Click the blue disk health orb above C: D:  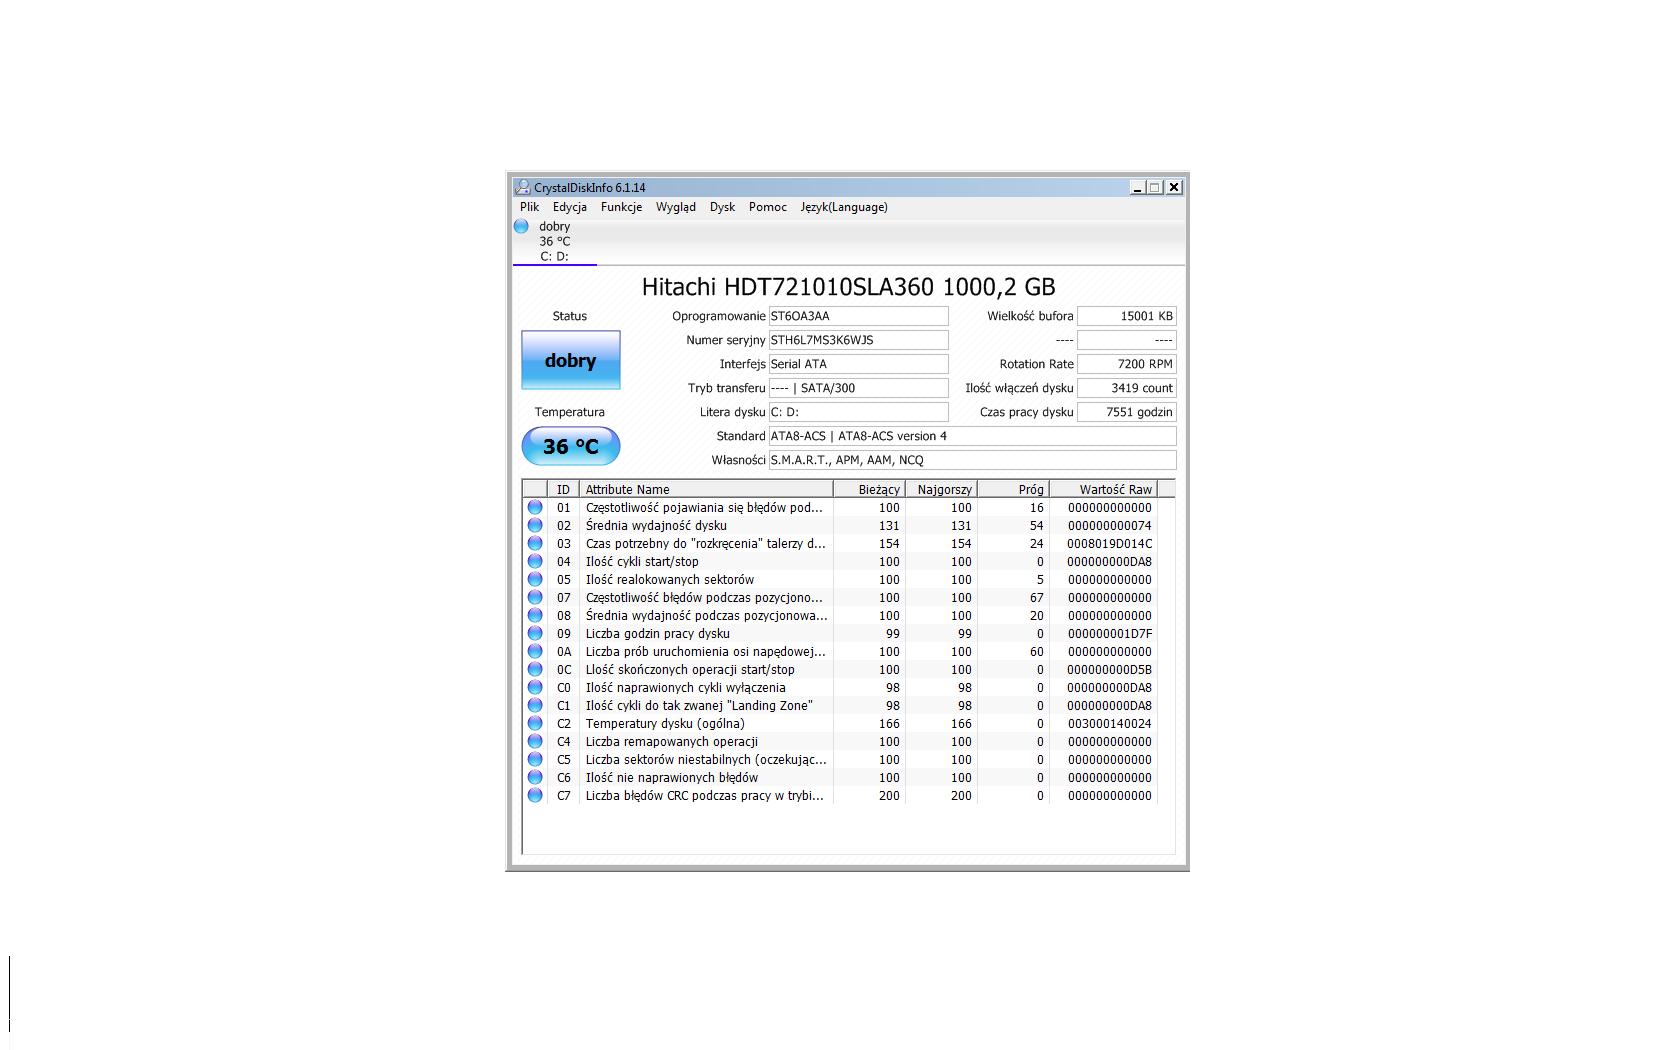(x=521, y=227)
